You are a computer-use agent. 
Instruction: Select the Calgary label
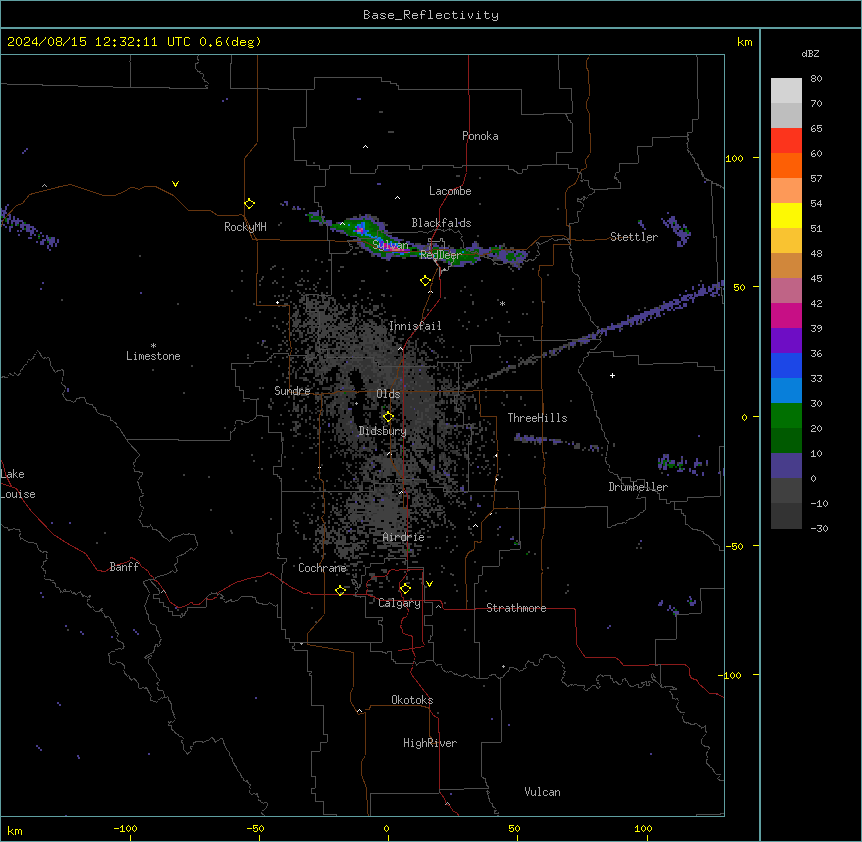(399, 603)
